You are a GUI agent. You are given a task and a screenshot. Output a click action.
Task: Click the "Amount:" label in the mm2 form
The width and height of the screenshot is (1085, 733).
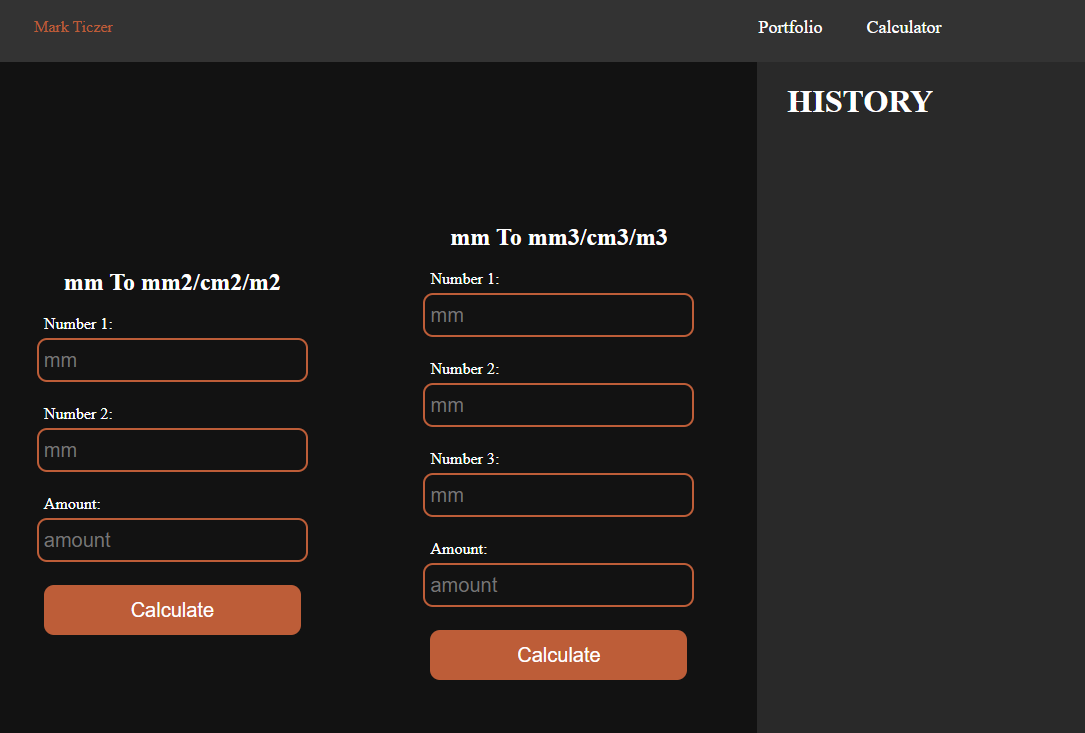[72, 504]
